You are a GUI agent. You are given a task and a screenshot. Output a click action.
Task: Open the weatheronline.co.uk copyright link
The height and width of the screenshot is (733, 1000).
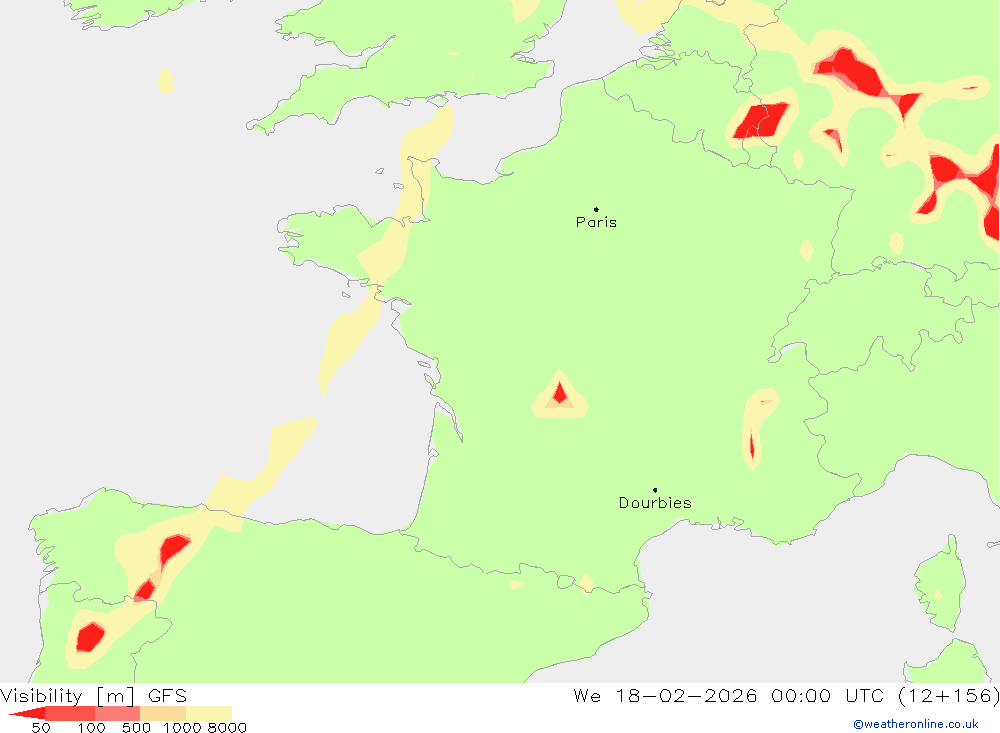click(x=916, y=724)
